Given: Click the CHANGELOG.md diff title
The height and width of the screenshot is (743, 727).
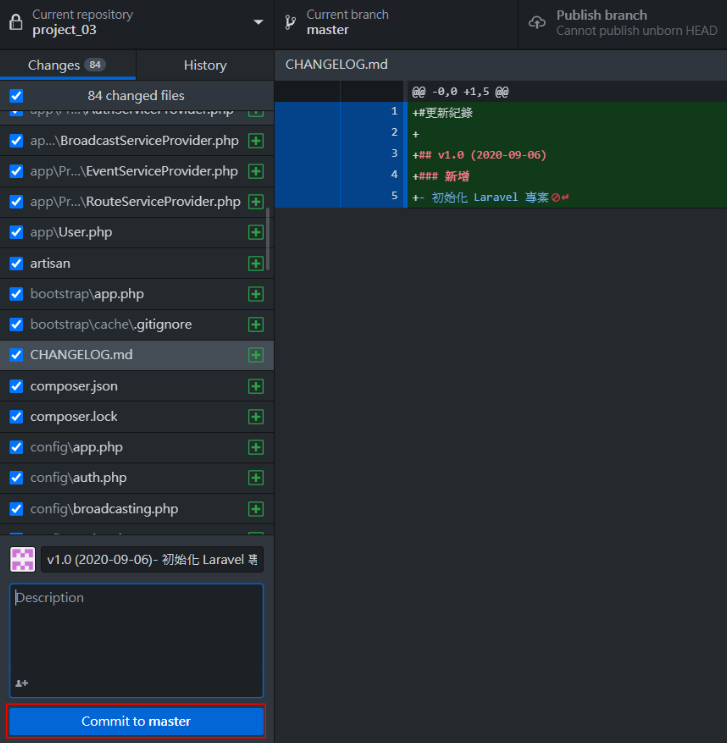Looking at the screenshot, I should pos(336,64).
